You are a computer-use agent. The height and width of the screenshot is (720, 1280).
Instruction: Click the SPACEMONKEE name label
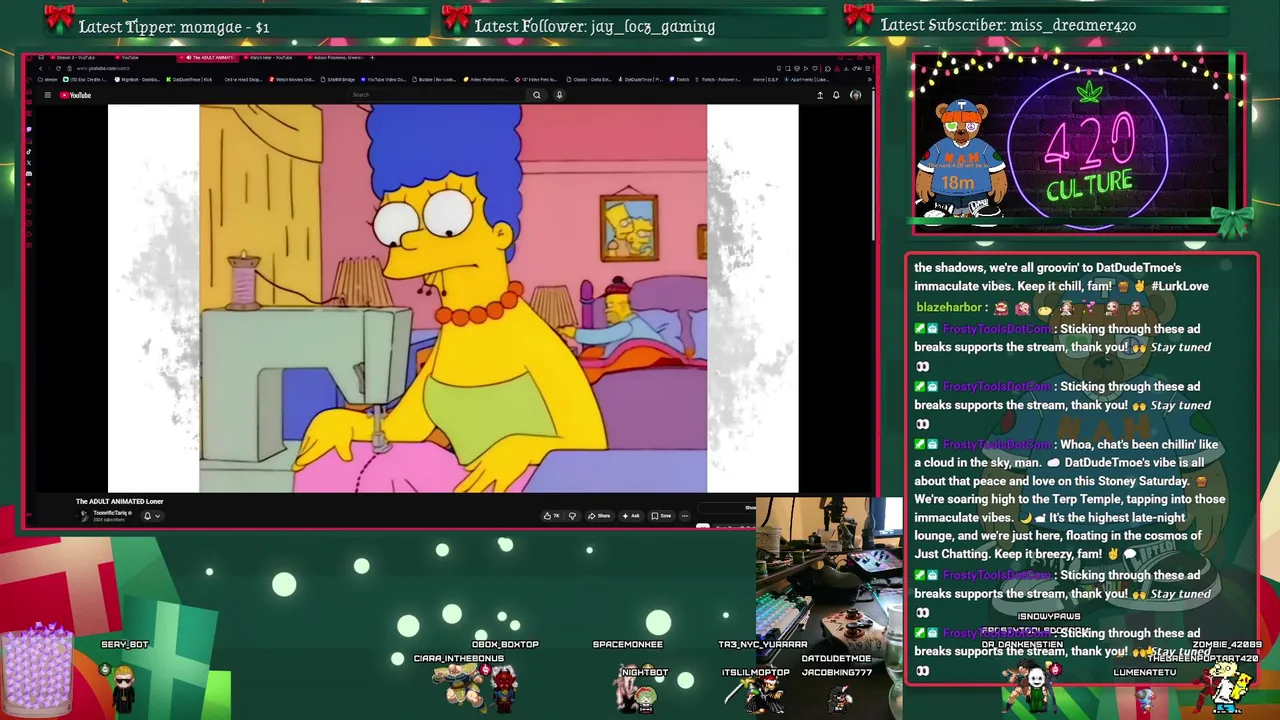(x=628, y=644)
